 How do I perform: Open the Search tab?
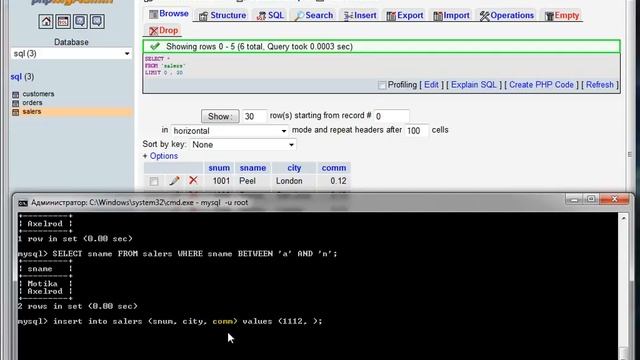tap(314, 16)
